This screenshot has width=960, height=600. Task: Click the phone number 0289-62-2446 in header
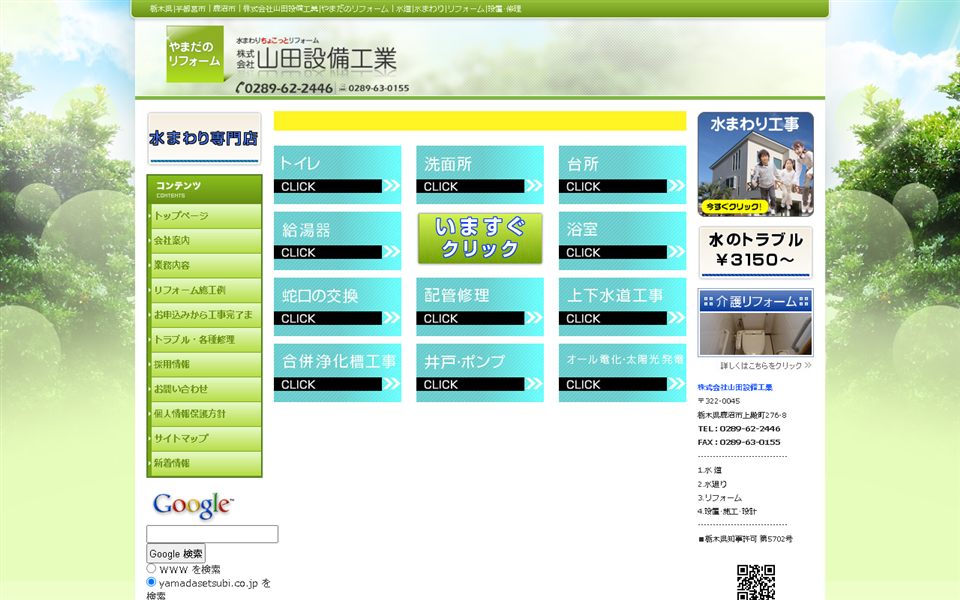click(285, 88)
